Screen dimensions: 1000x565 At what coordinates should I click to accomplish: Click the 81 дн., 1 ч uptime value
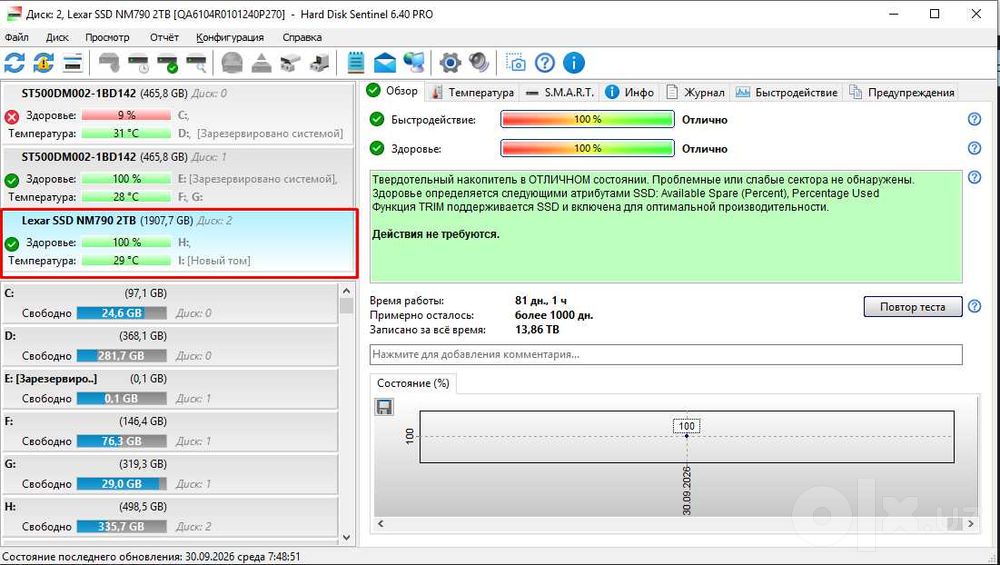pyautogui.click(x=541, y=300)
